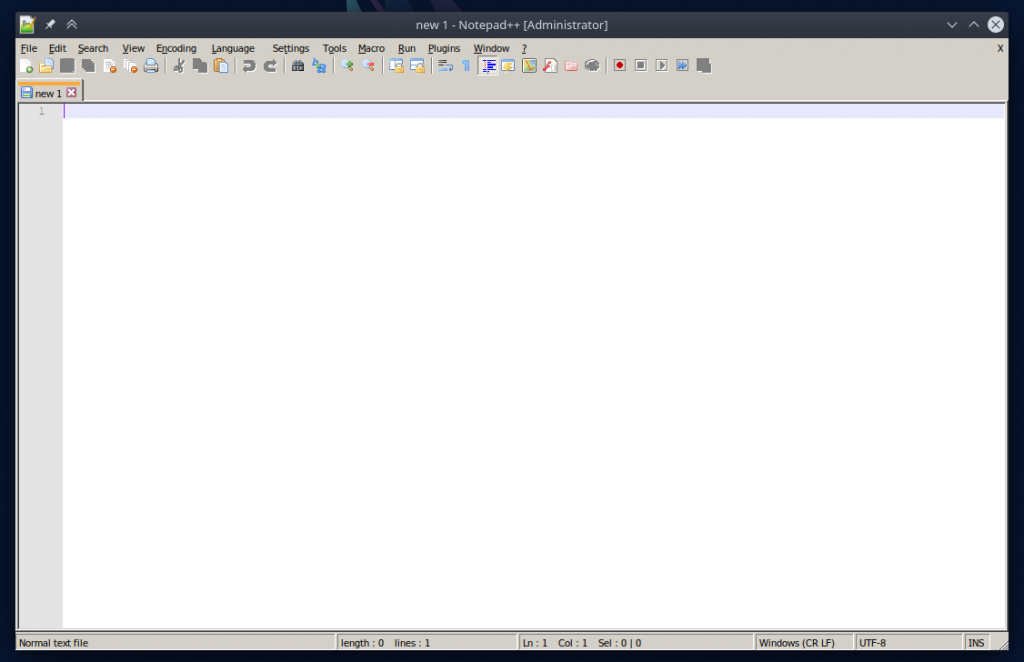
Task: Click the Copy icon in toolbar
Action: tap(200, 66)
